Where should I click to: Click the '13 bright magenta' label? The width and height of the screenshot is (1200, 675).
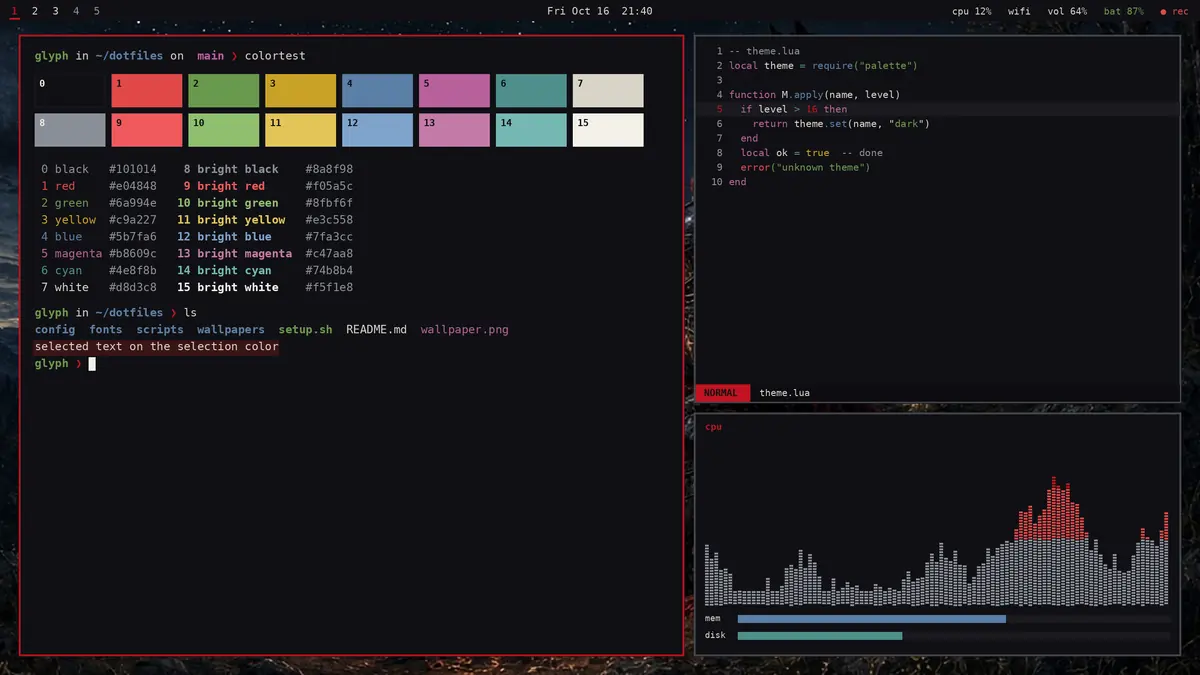pos(234,254)
